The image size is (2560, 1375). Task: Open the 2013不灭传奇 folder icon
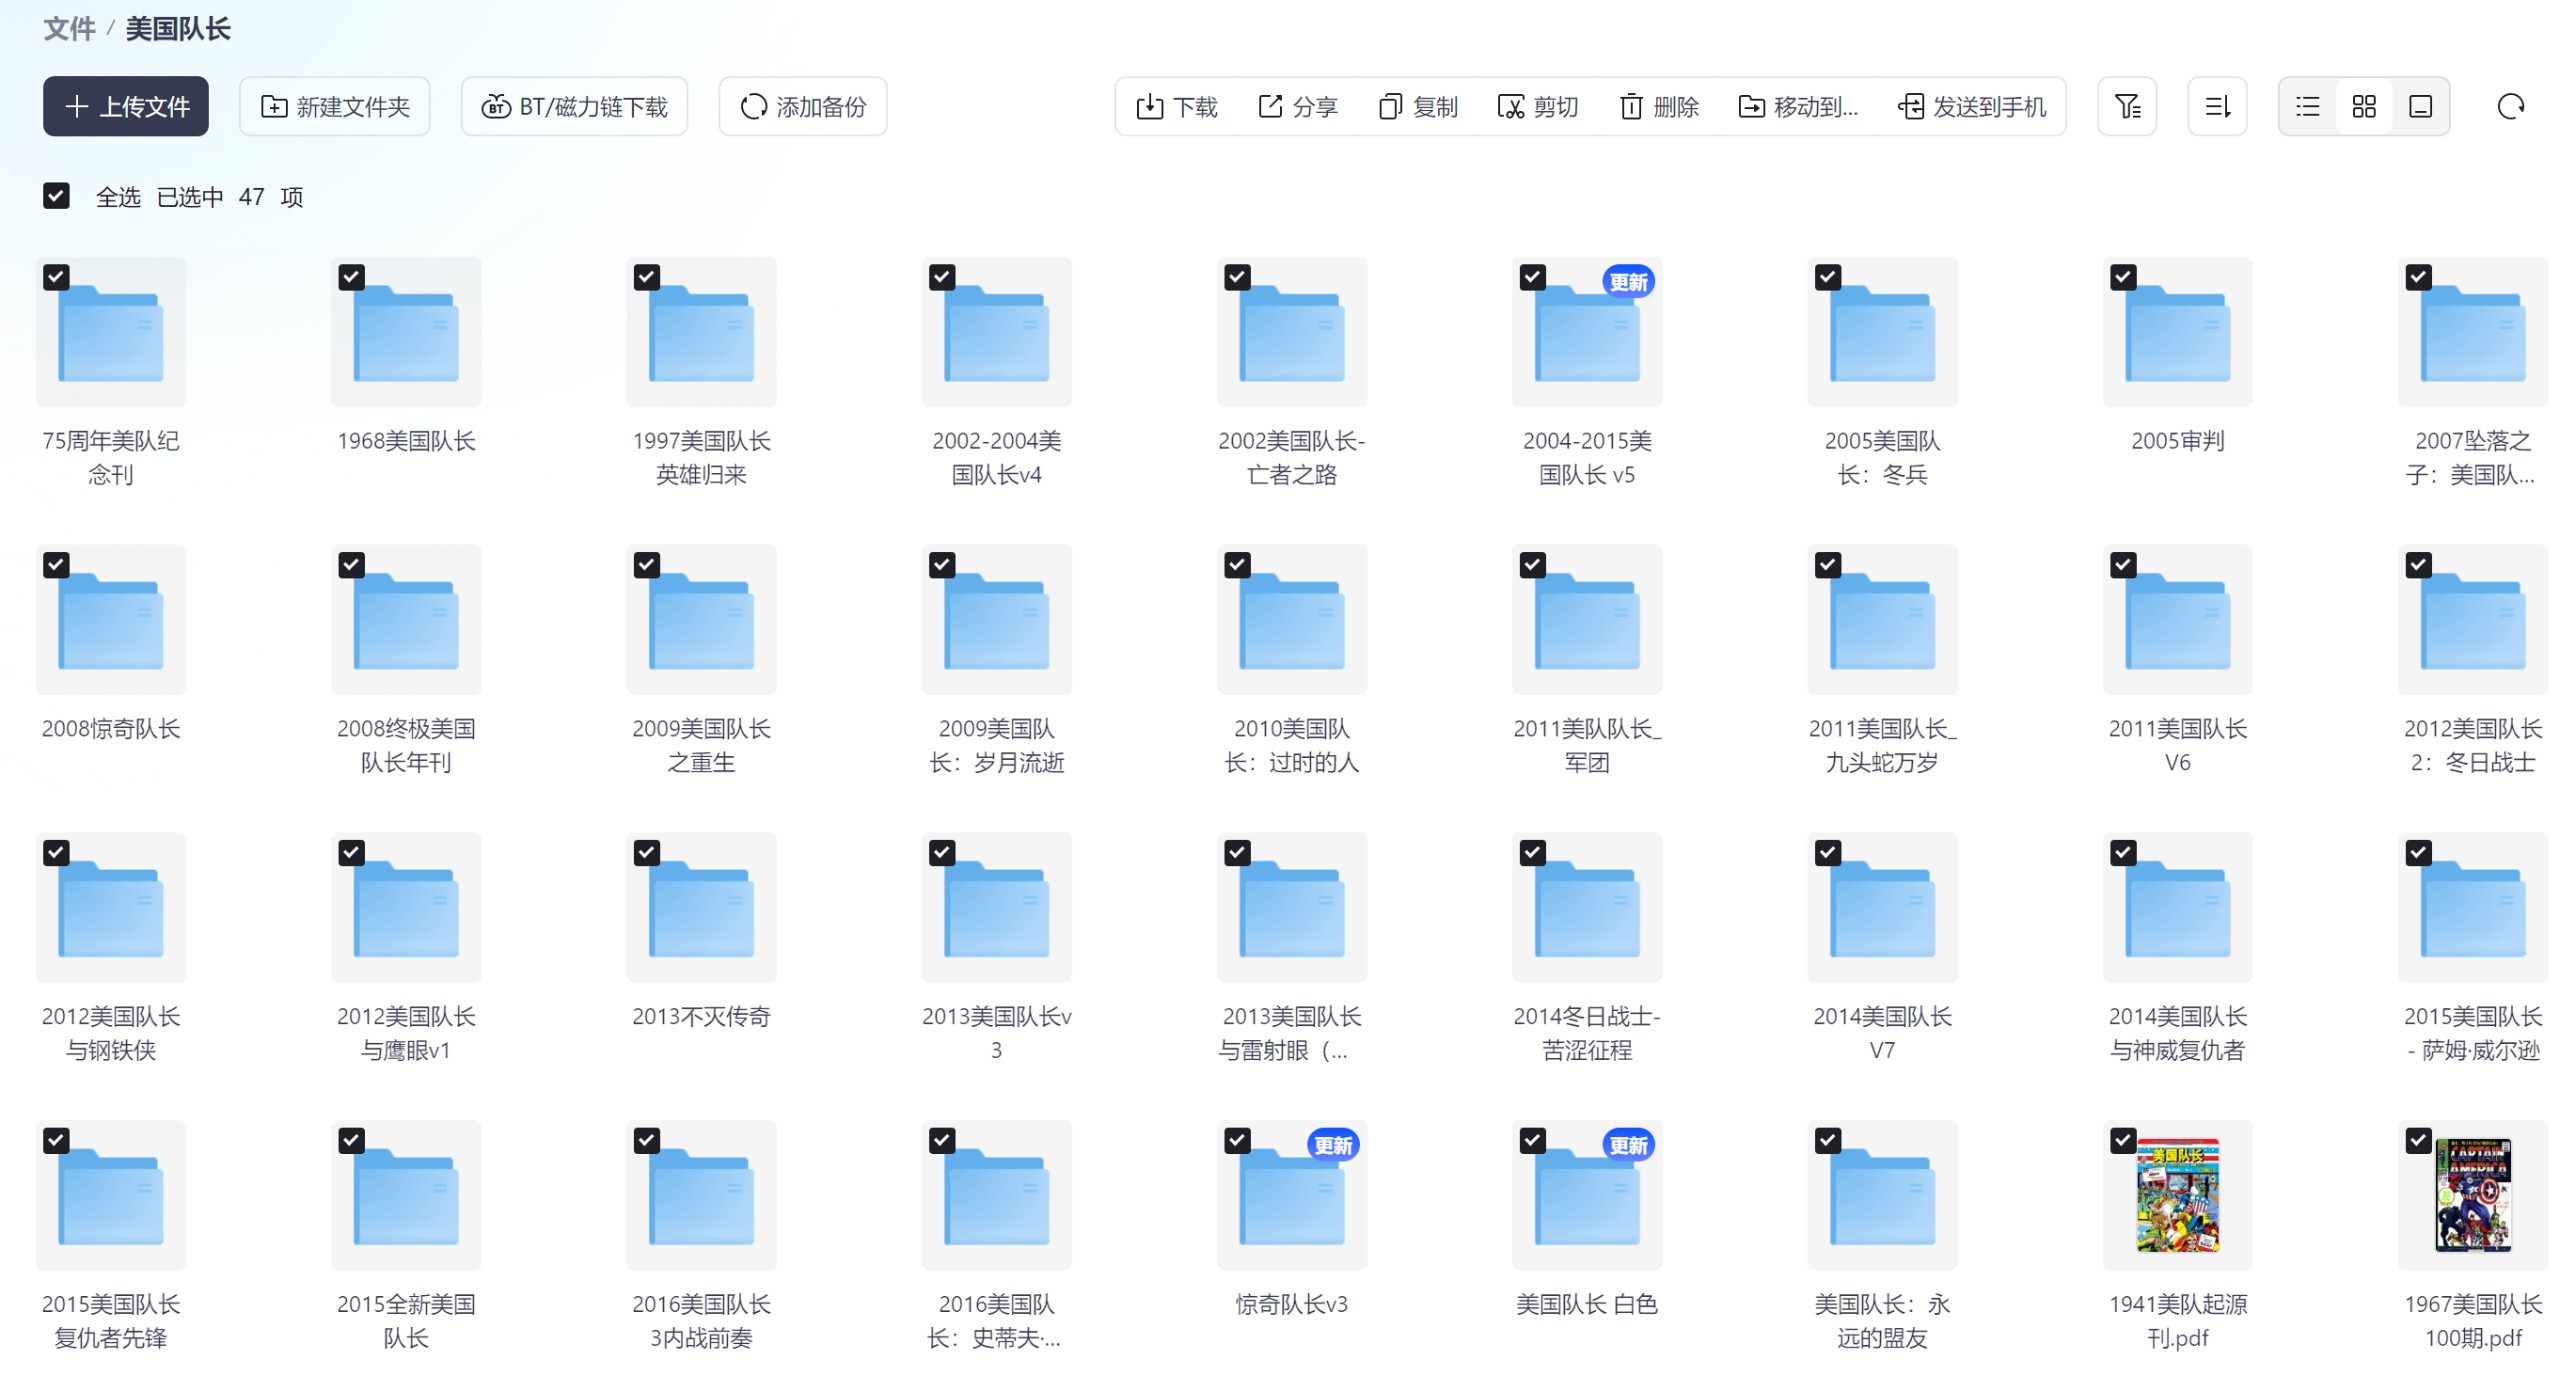701,907
